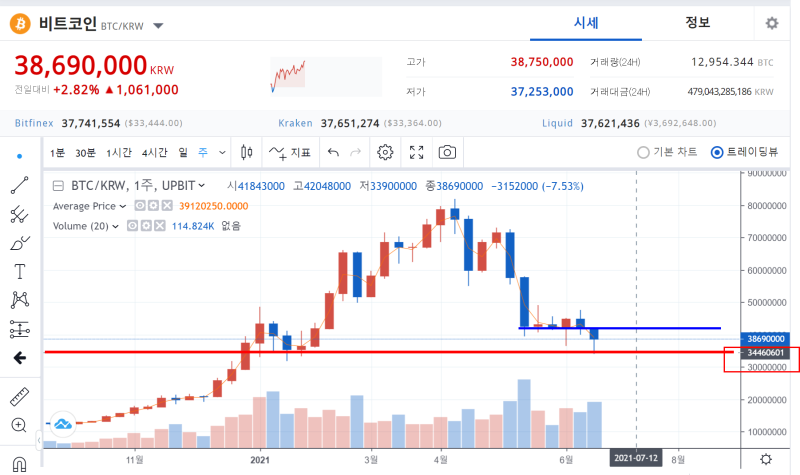Screen dimensions: 800x475
Task: Set chart interval to 일
Action: coord(183,153)
